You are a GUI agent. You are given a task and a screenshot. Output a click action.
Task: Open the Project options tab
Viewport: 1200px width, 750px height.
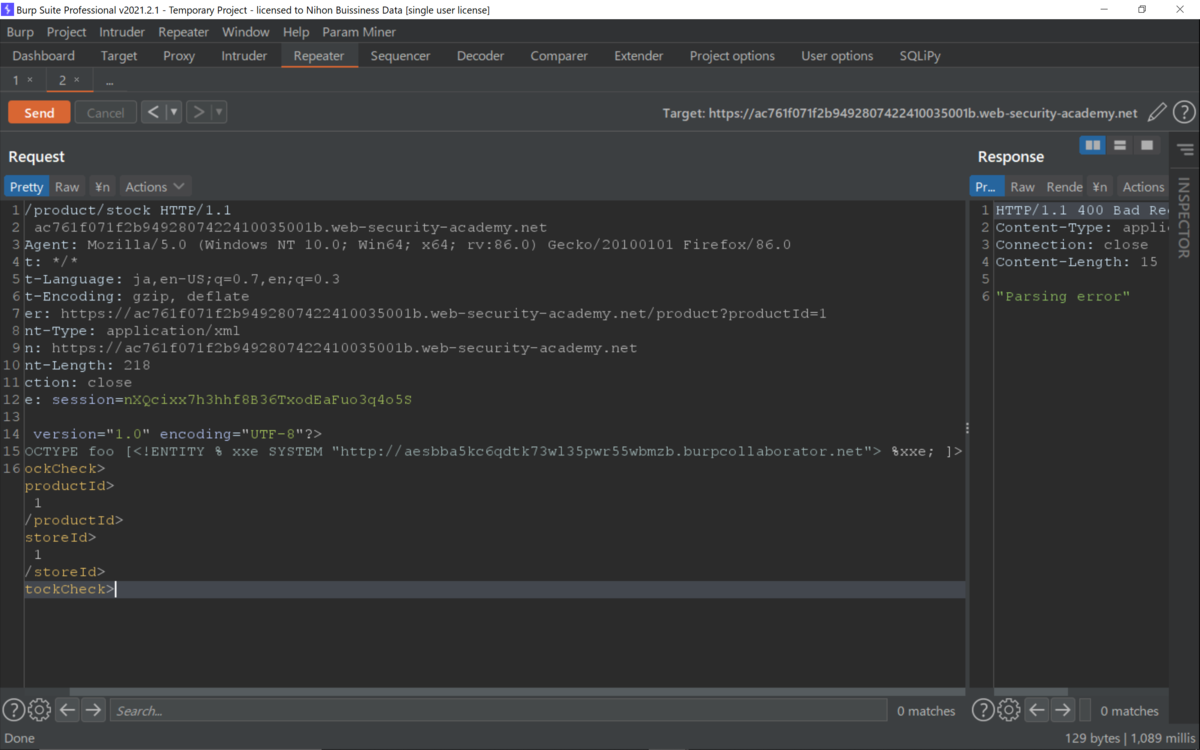click(x=732, y=56)
